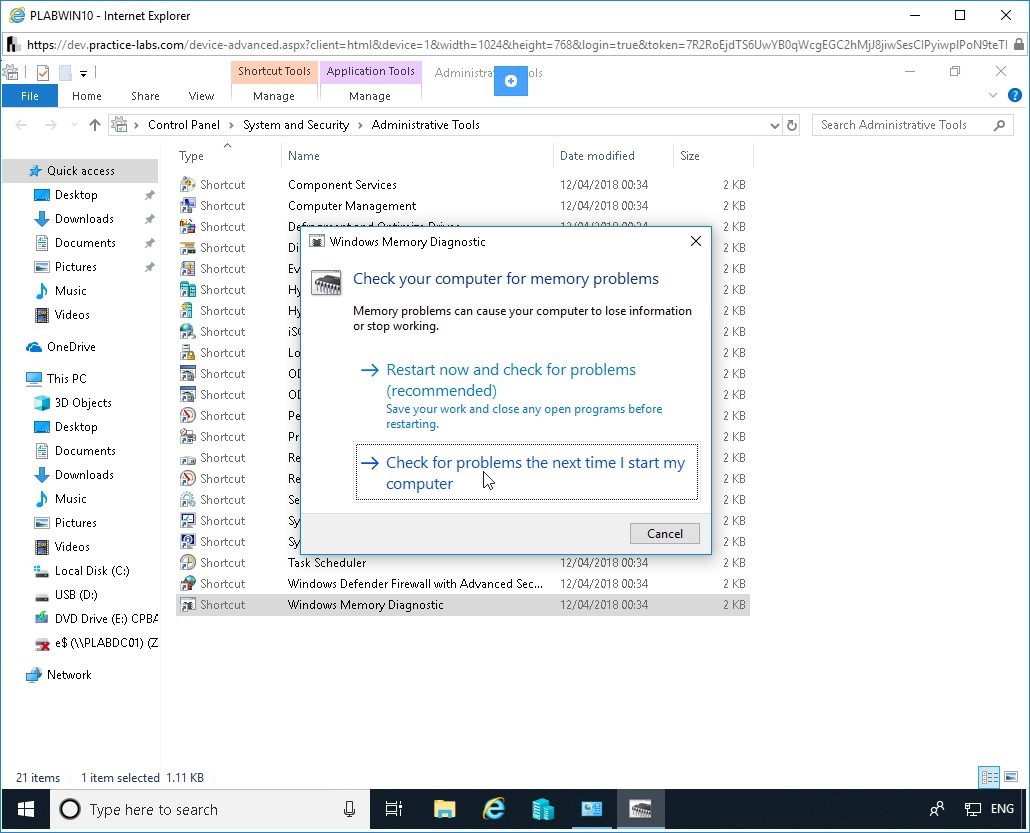Viewport: 1030px width, 833px height.
Task: Refresh the Administrative Tools folder
Action: (792, 125)
